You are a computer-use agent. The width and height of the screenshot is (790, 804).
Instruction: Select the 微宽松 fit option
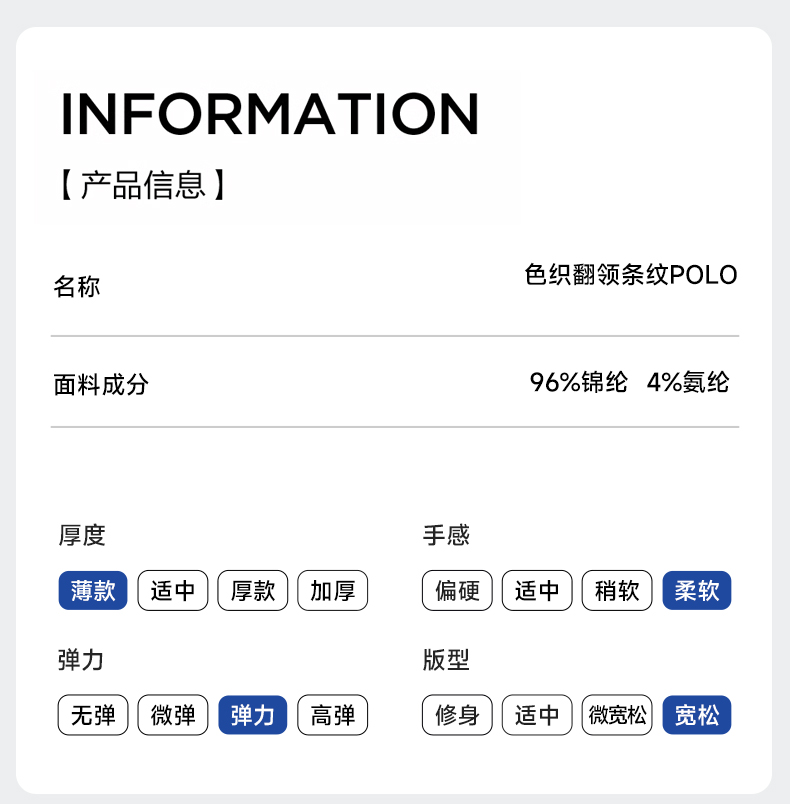617,715
